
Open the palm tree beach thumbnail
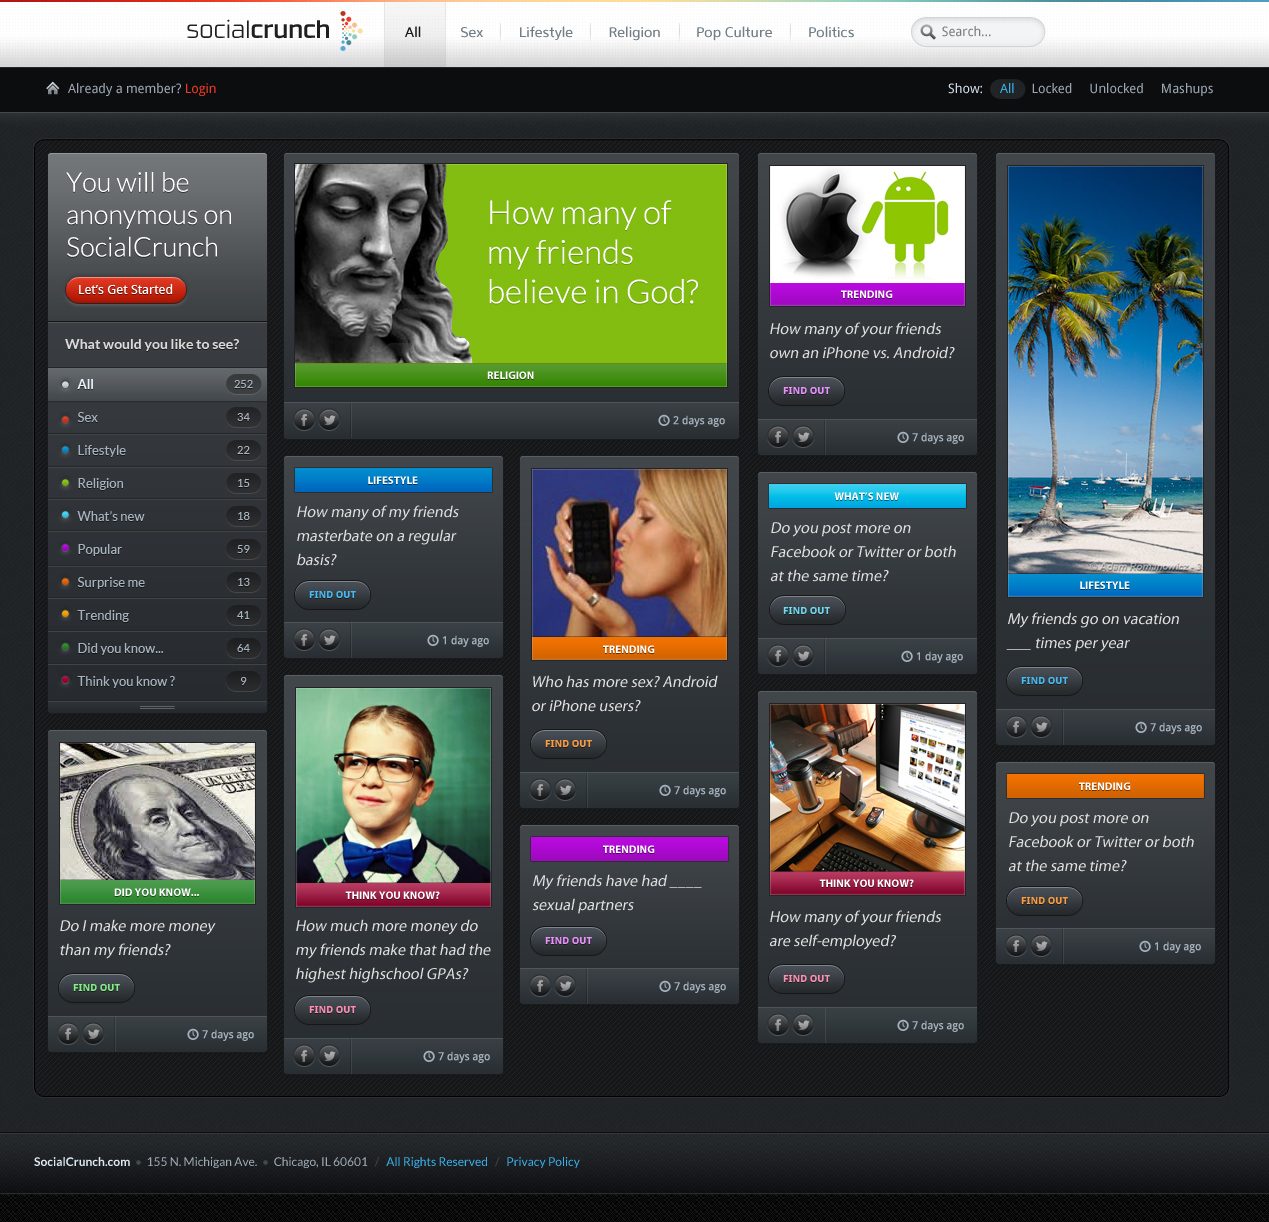(1105, 370)
